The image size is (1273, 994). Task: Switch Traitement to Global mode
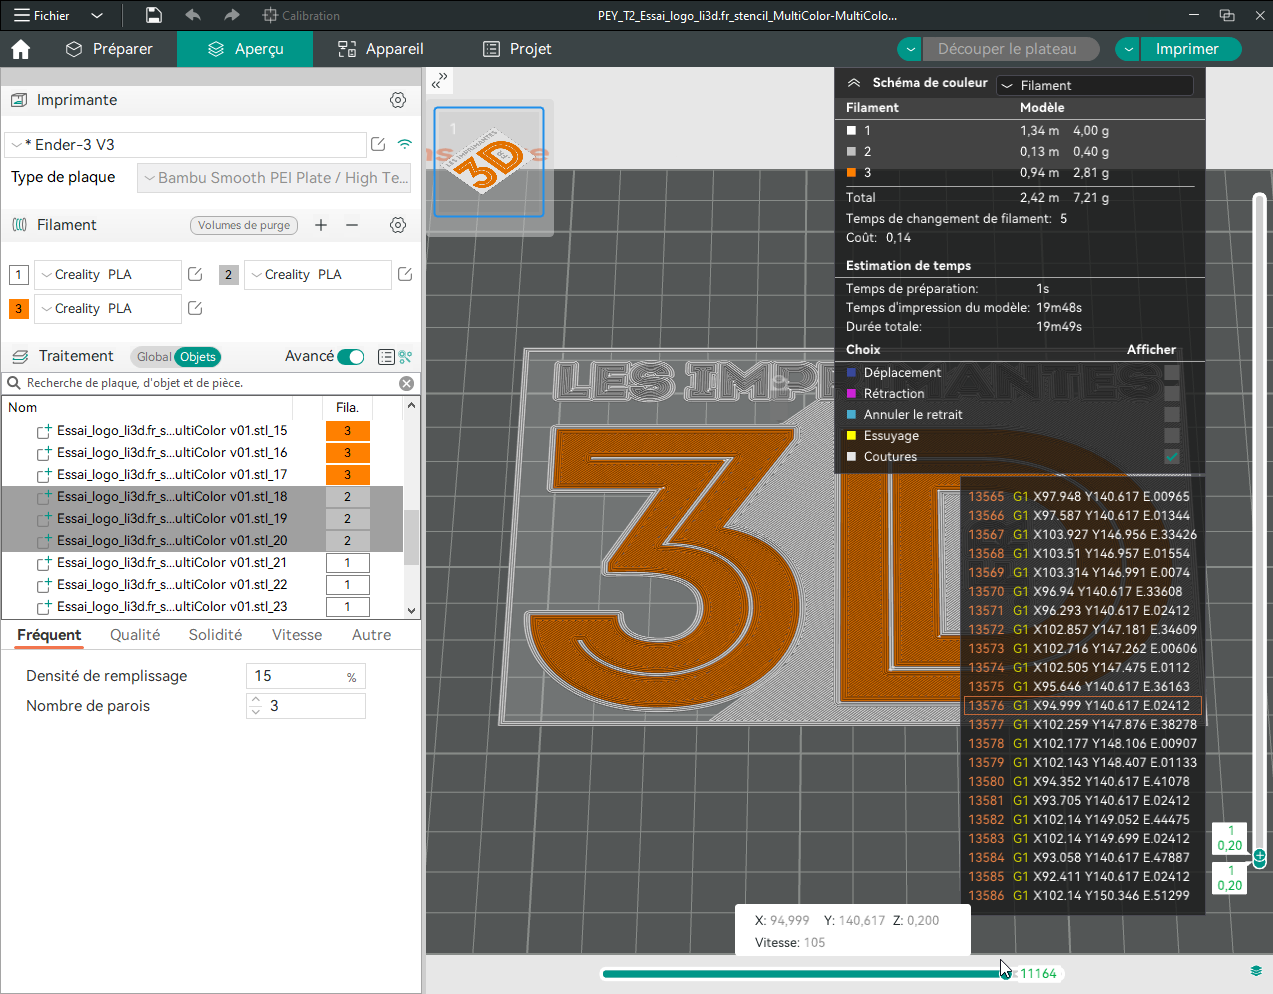click(x=153, y=357)
